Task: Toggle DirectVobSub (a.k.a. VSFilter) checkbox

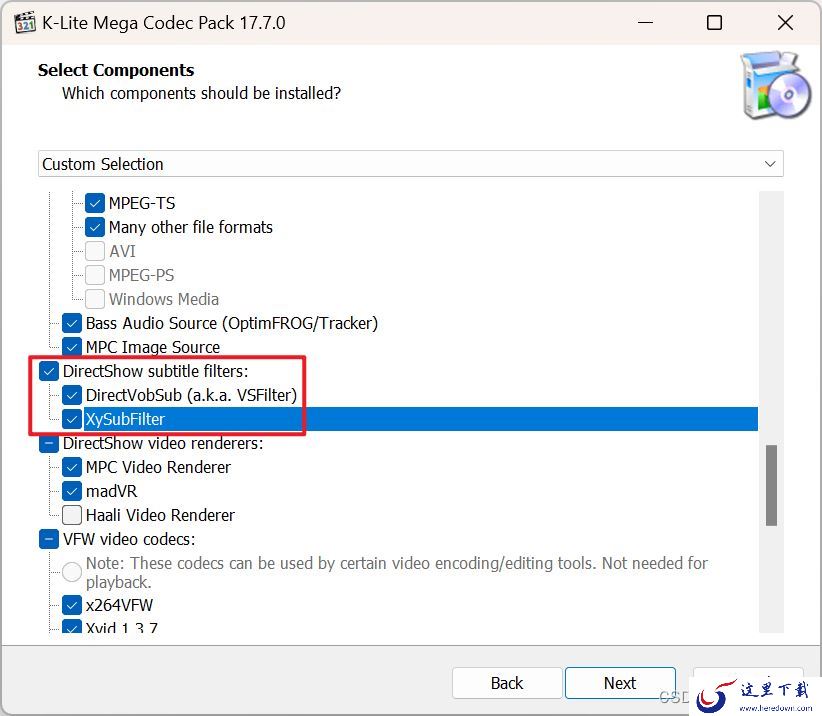Action: coord(72,395)
